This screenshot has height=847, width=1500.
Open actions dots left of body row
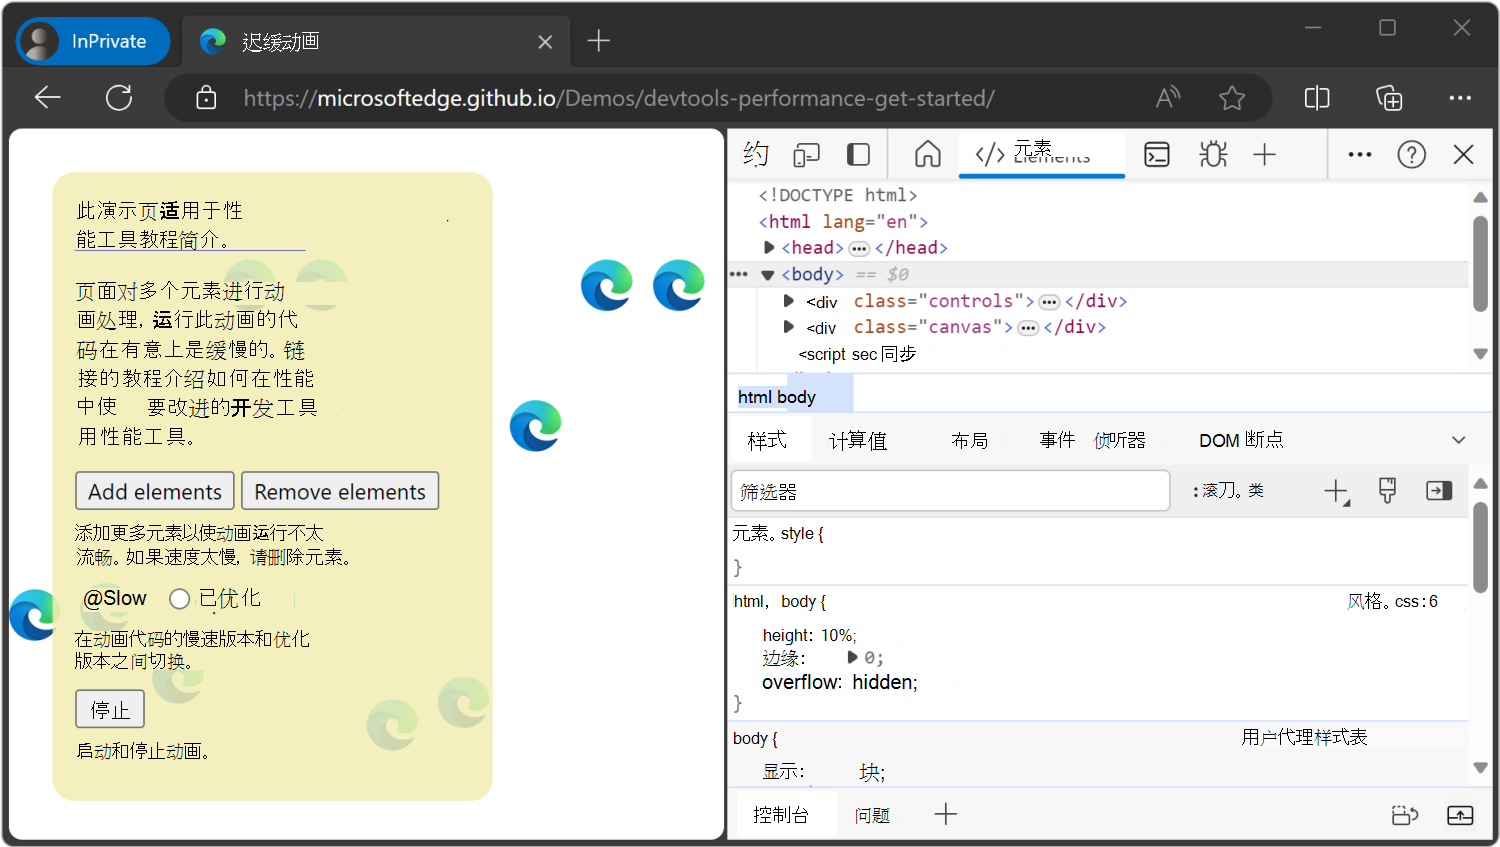(x=739, y=274)
